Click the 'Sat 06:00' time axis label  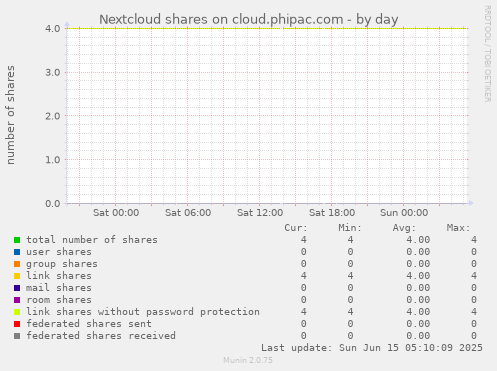188,213
